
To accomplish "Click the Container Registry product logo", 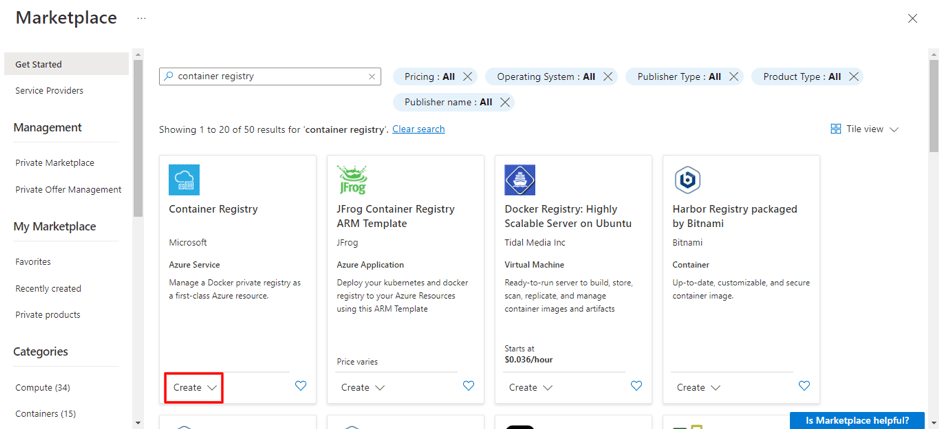I will coord(184,180).
